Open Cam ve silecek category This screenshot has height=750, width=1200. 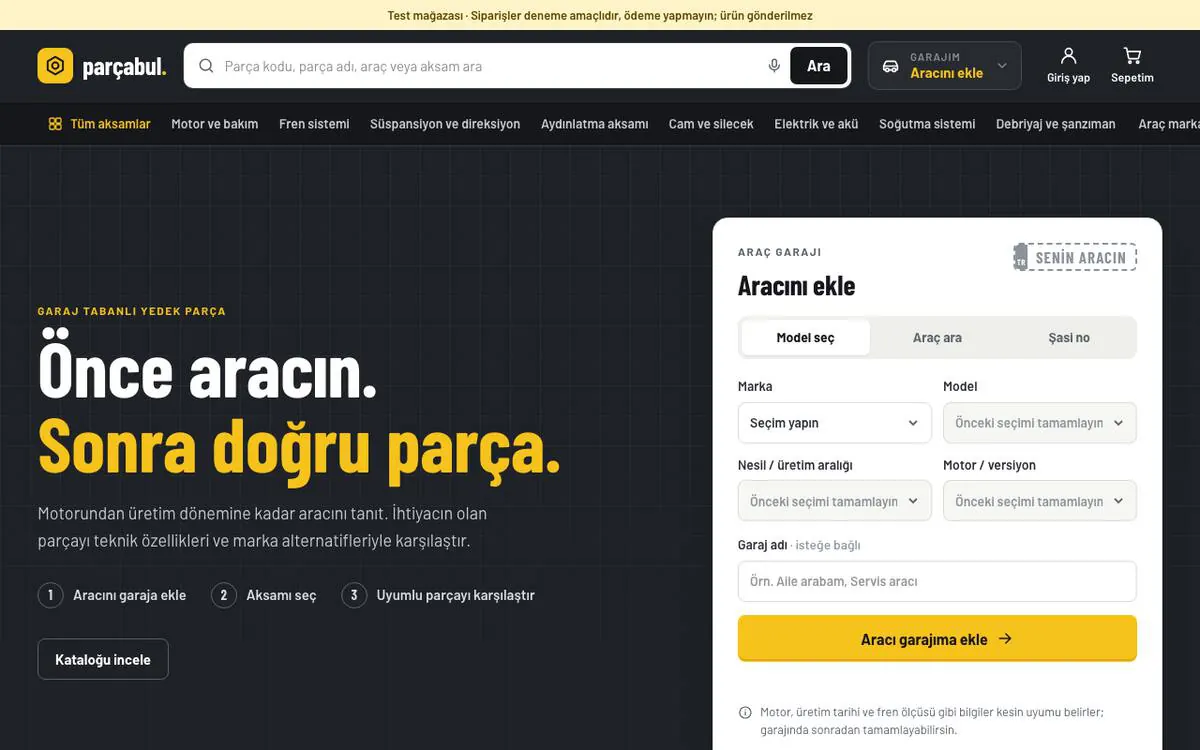click(x=711, y=124)
